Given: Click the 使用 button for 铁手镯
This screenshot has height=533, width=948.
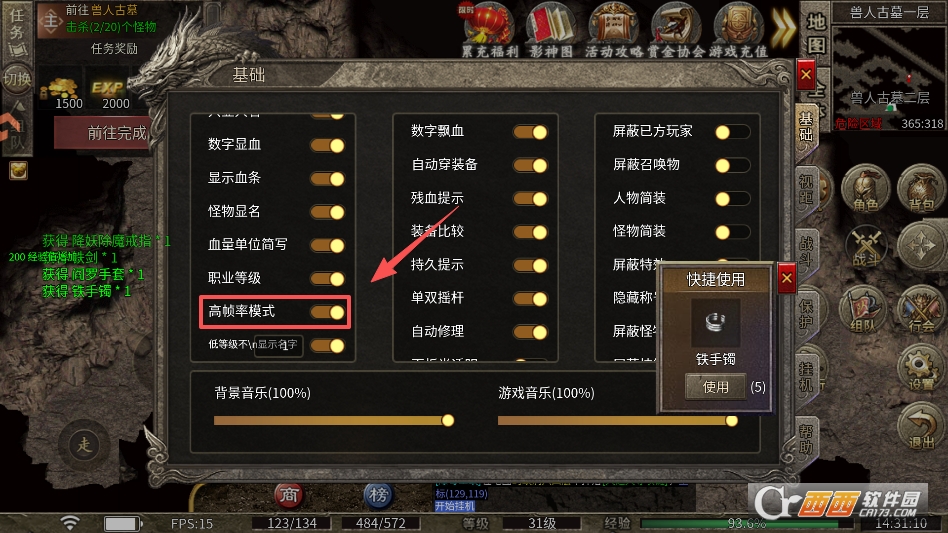Looking at the screenshot, I should tap(716, 387).
